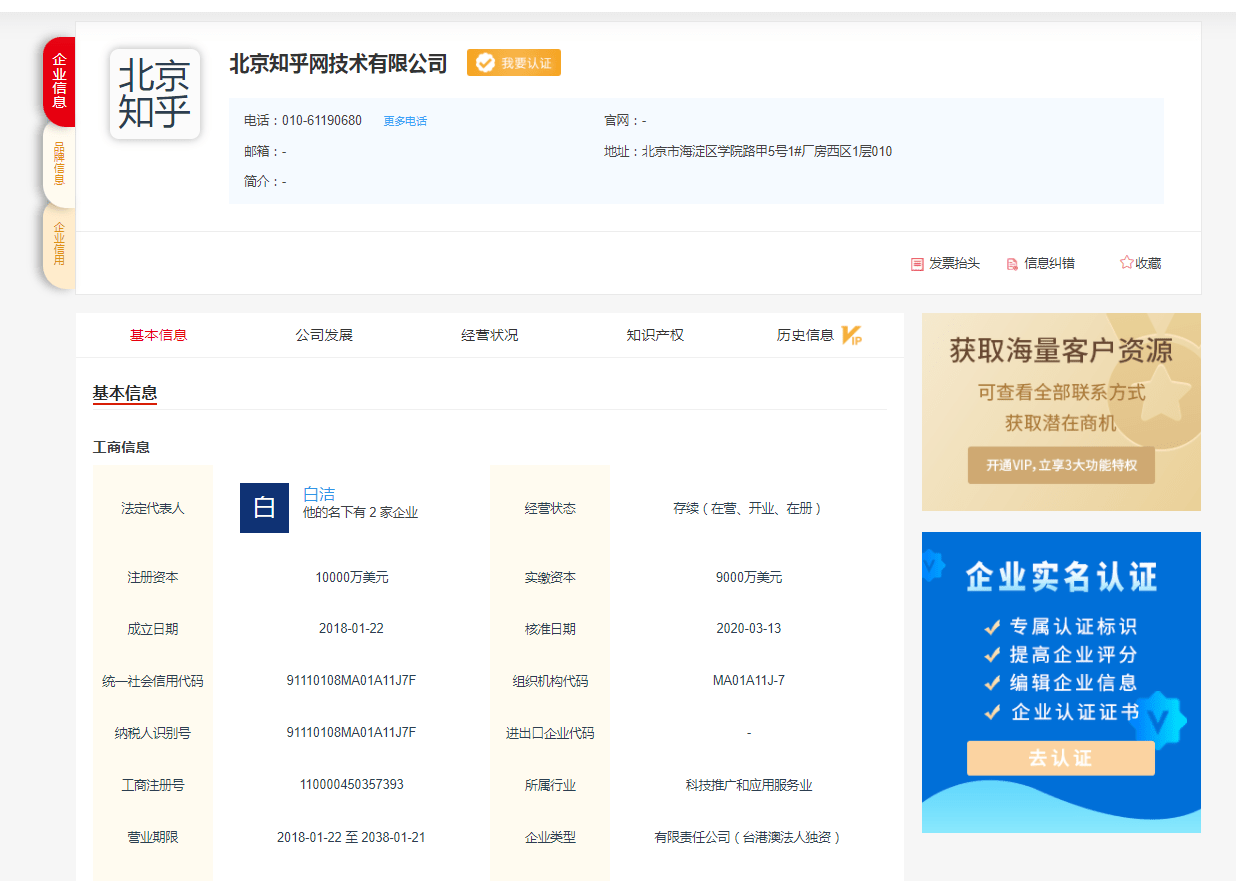The height and width of the screenshot is (881, 1236).
Task: Click industry value 科技推广和应用服务业
Action: click(x=749, y=785)
